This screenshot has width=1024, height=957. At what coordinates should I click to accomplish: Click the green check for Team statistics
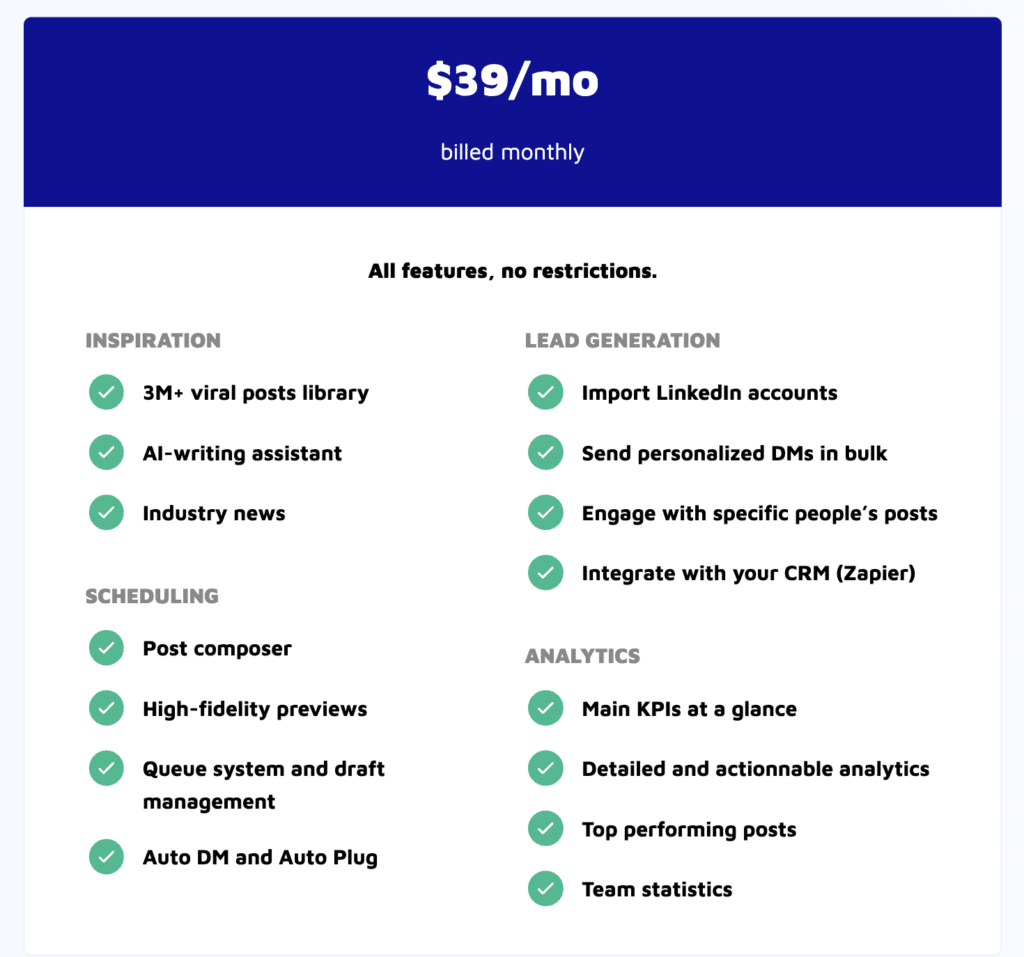click(x=546, y=888)
